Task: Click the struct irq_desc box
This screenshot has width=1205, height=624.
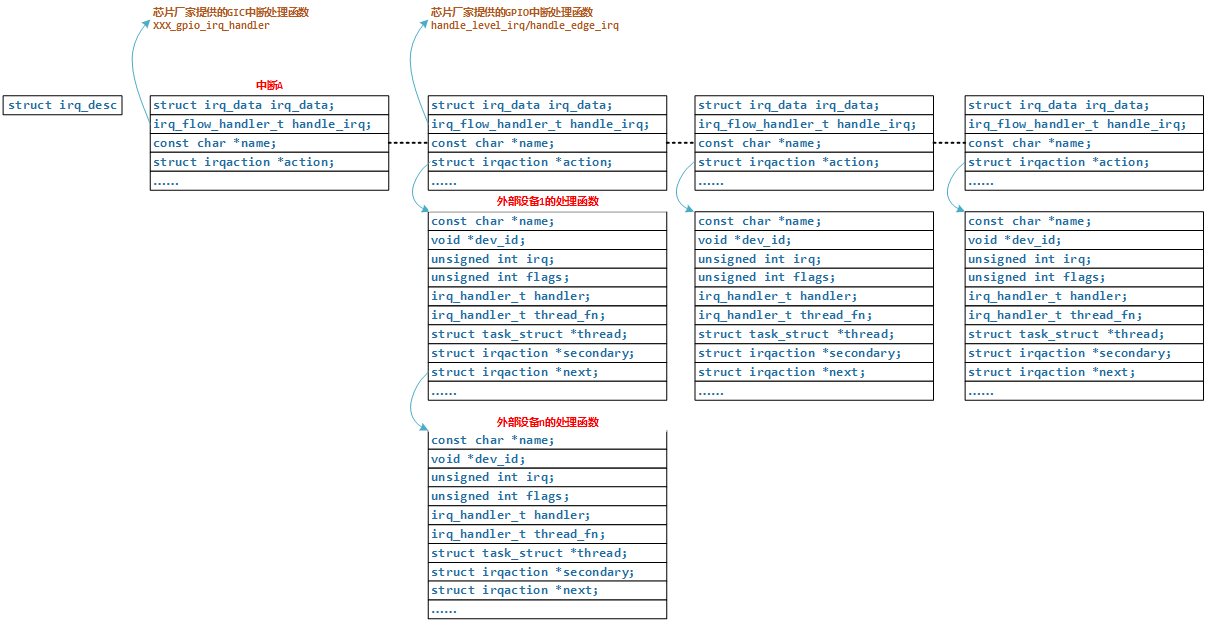Action: tap(62, 105)
